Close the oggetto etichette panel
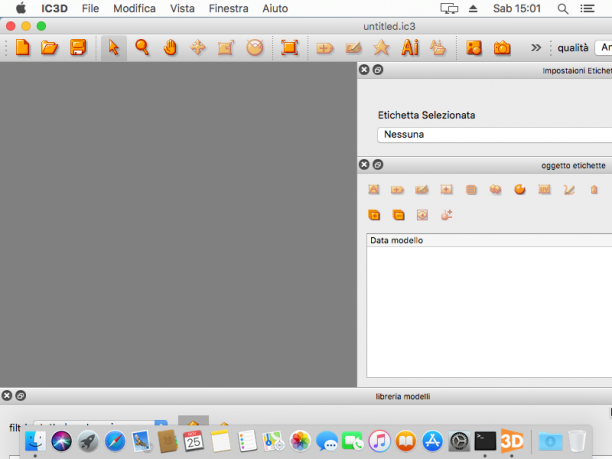 tap(364, 165)
